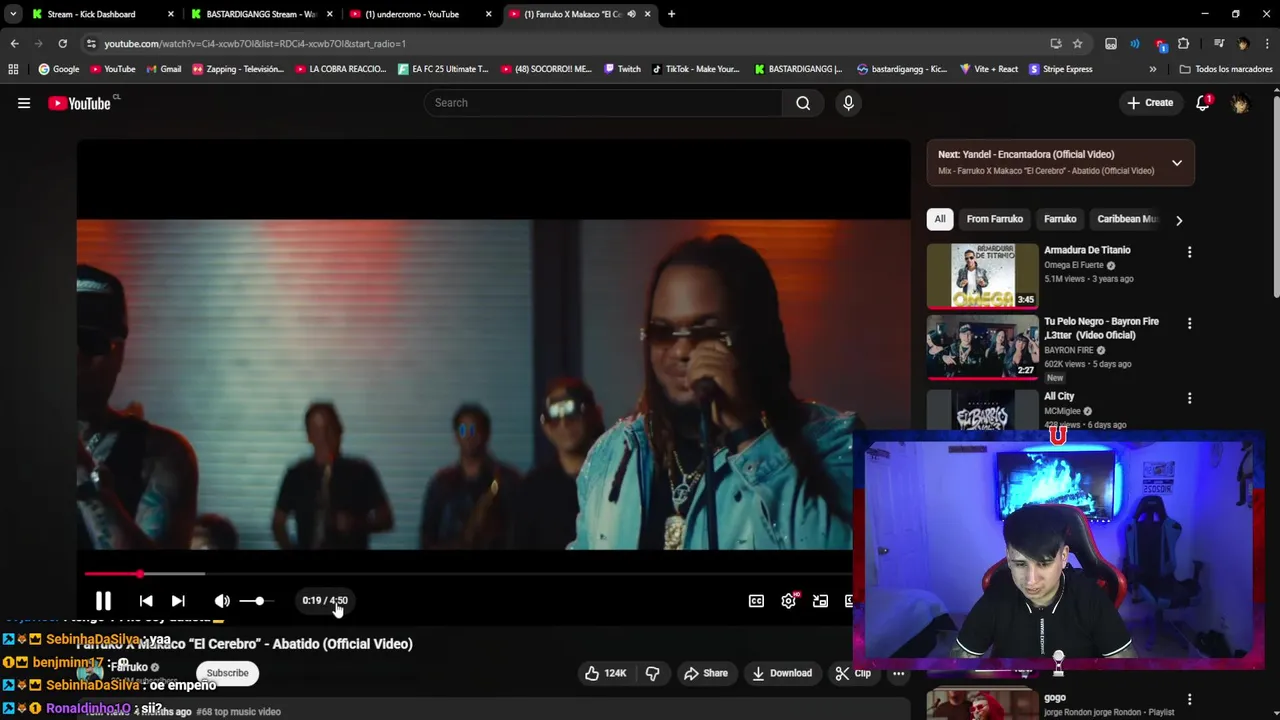
Task: Search by voice with the microphone icon
Action: point(848,103)
